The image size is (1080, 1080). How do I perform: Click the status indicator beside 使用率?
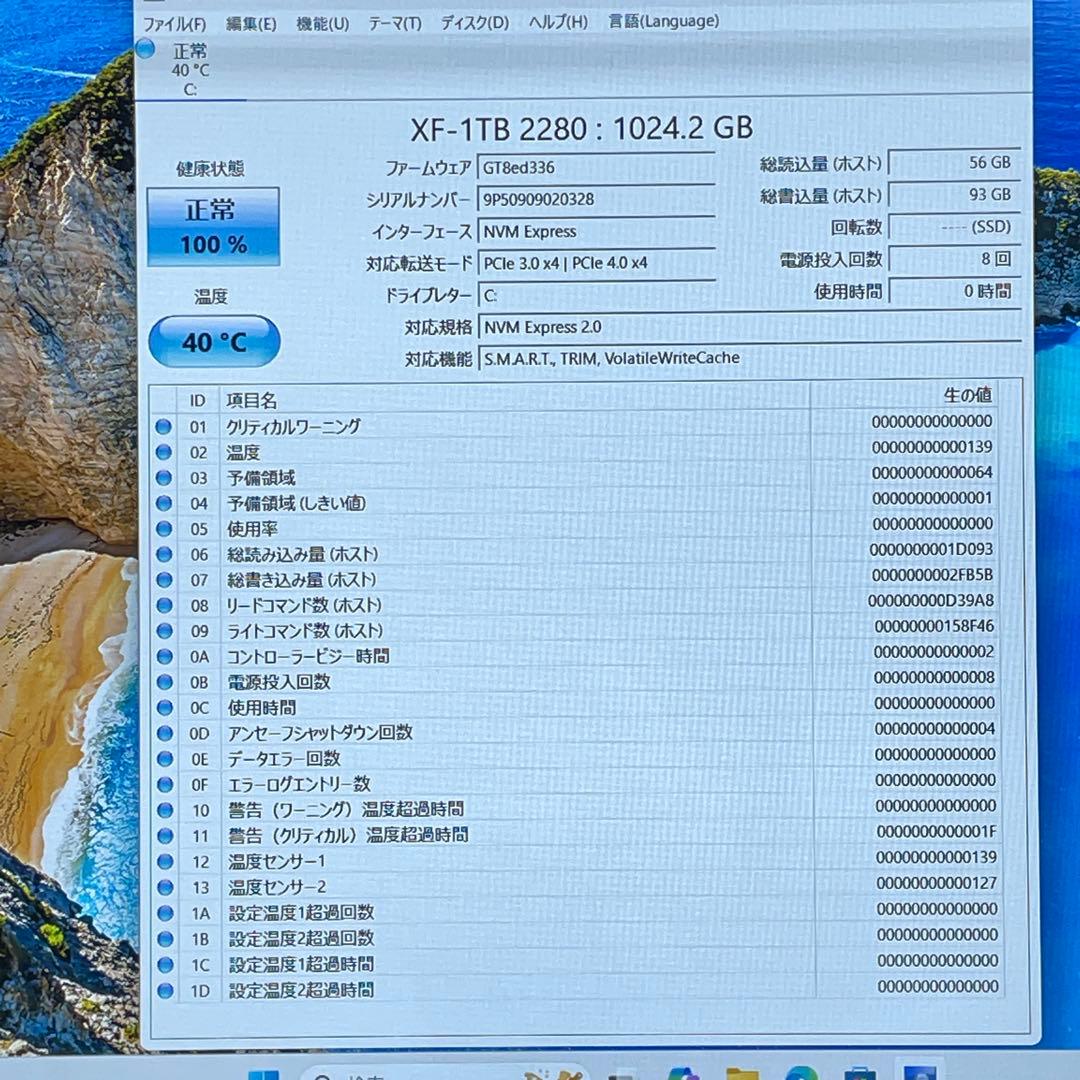[163, 529]
